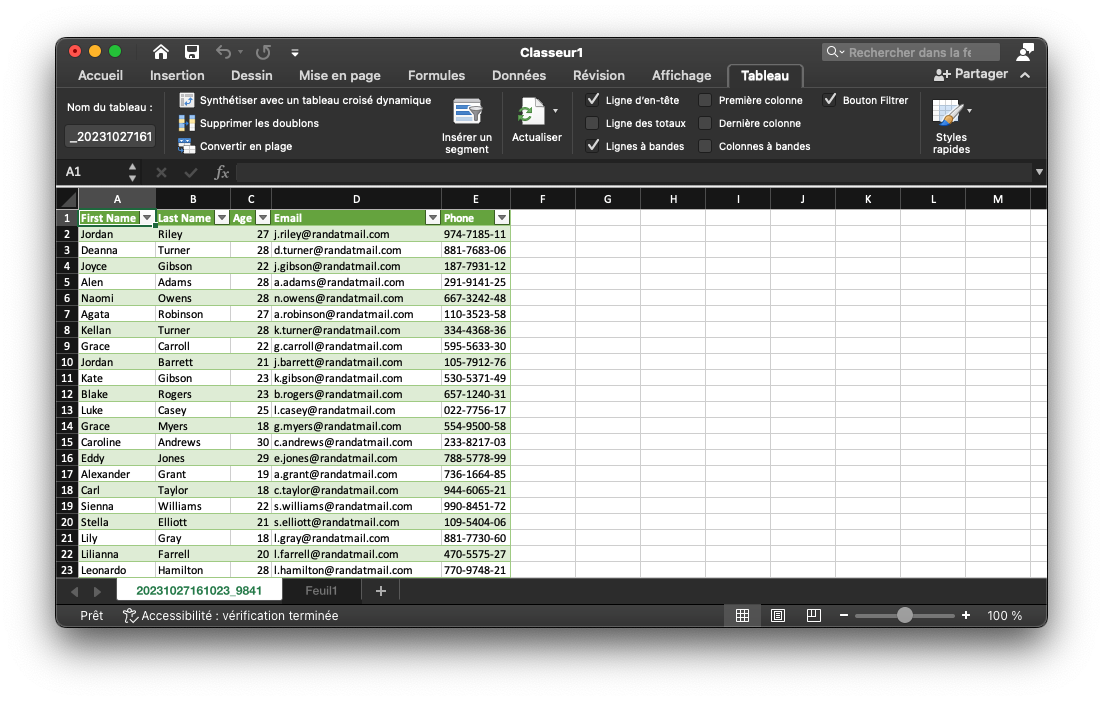
Task: Open the Actualiser dropdown arrow
Action: (556, 111)
